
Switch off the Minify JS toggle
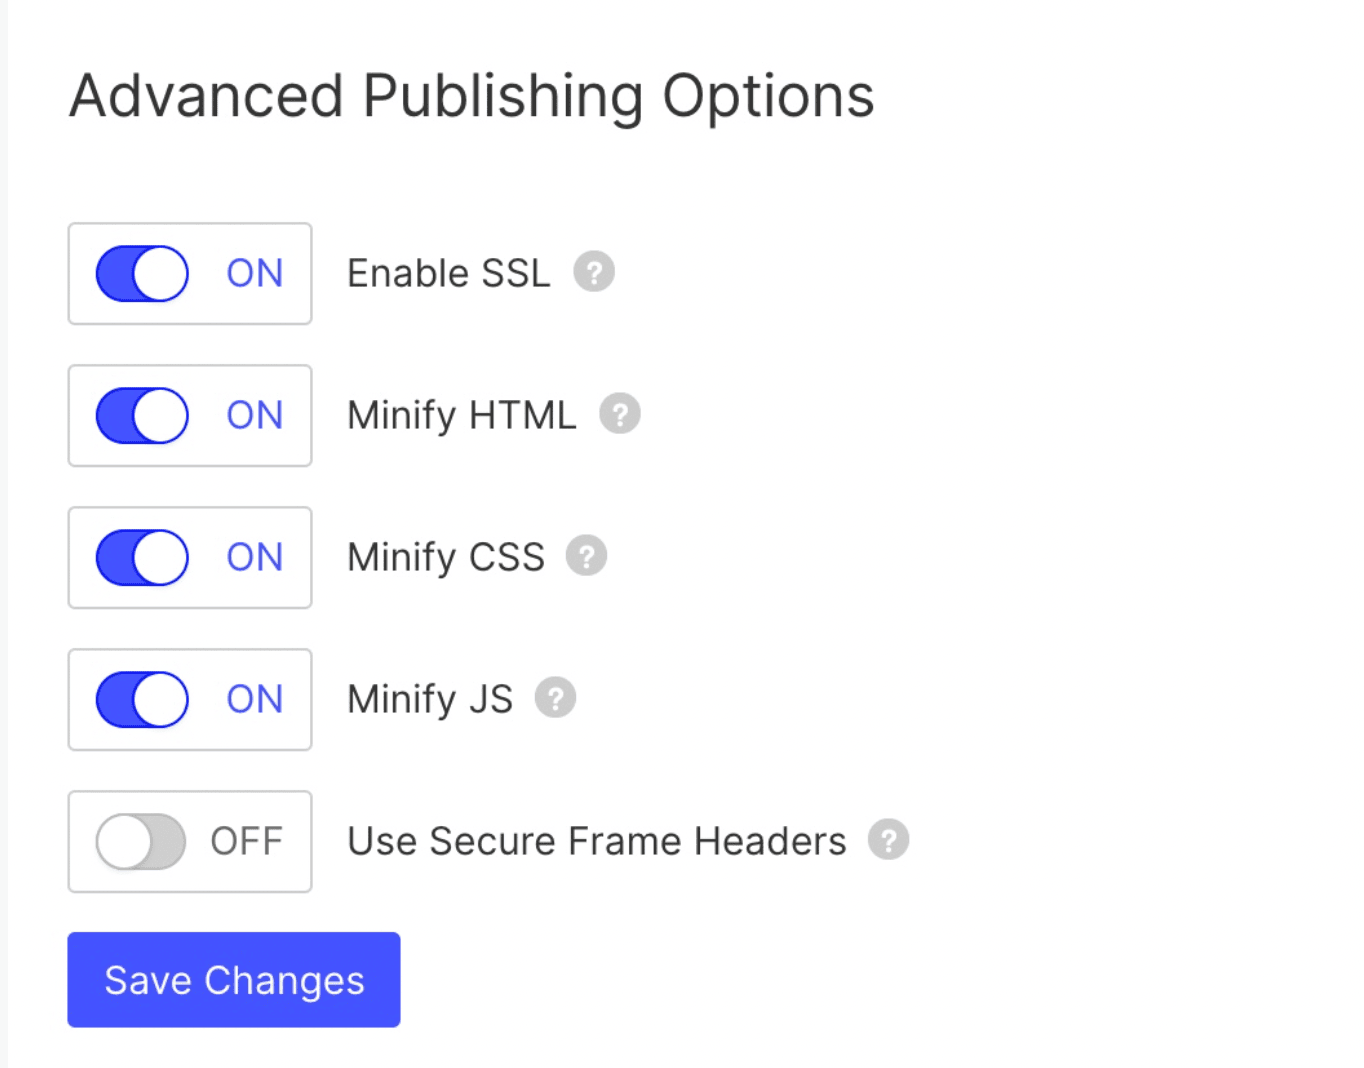[x=142, y=700]
